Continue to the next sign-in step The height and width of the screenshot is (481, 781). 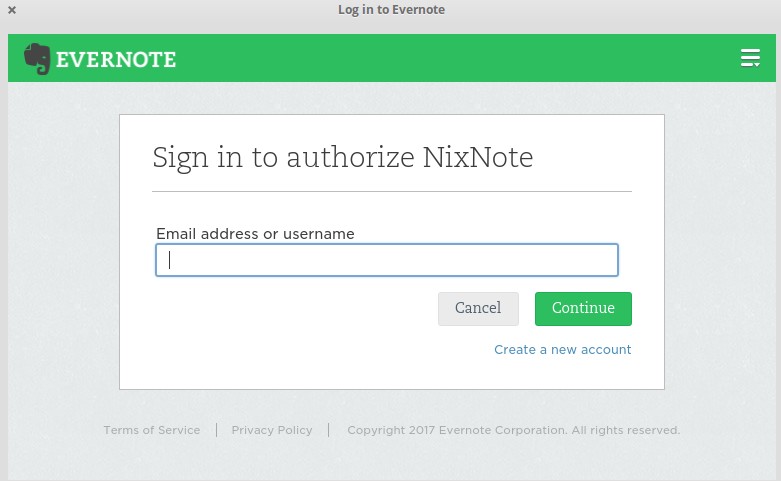pyautogui.click(x=583, y=309)
